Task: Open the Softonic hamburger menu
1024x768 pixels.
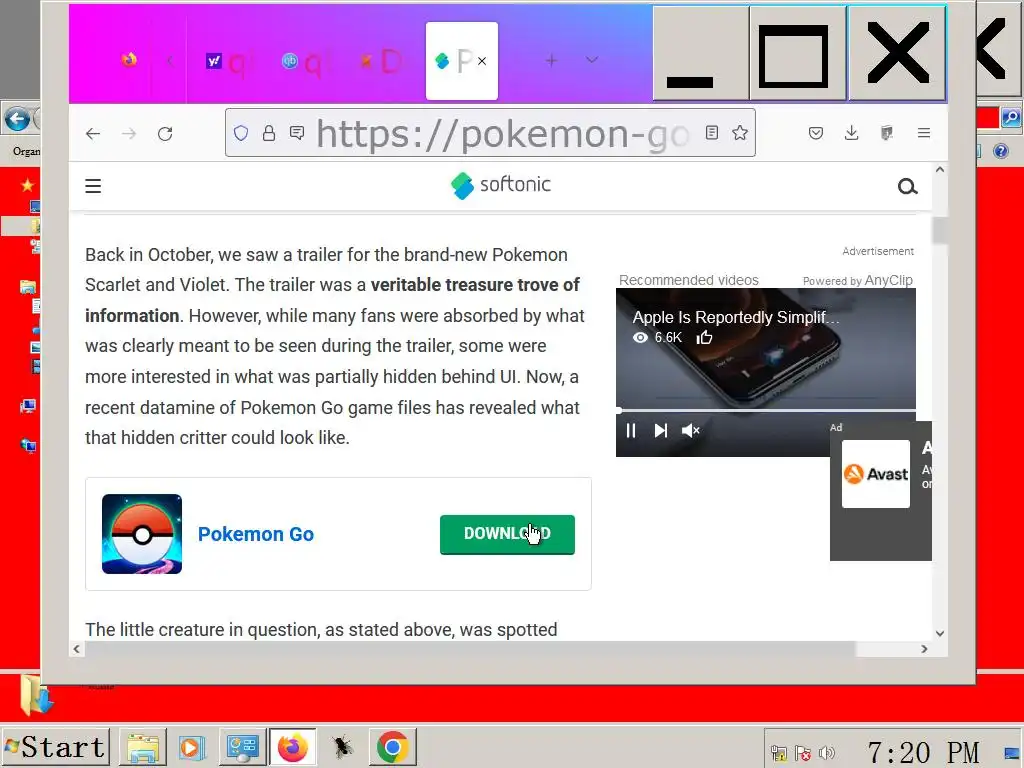Action: pos(93,186)
